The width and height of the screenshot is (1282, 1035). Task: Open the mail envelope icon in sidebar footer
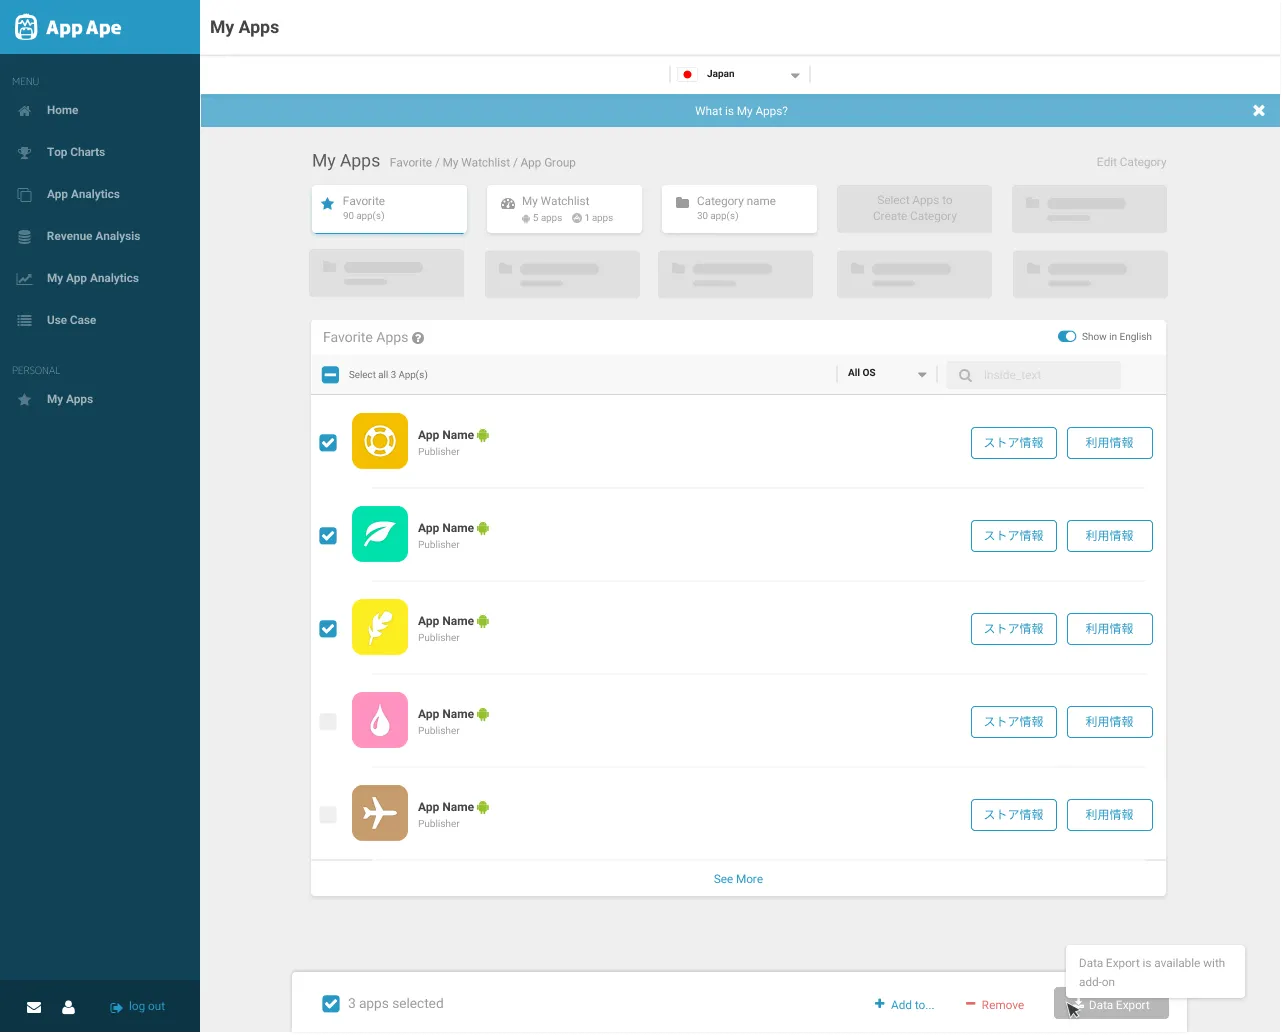point(34,1008)
